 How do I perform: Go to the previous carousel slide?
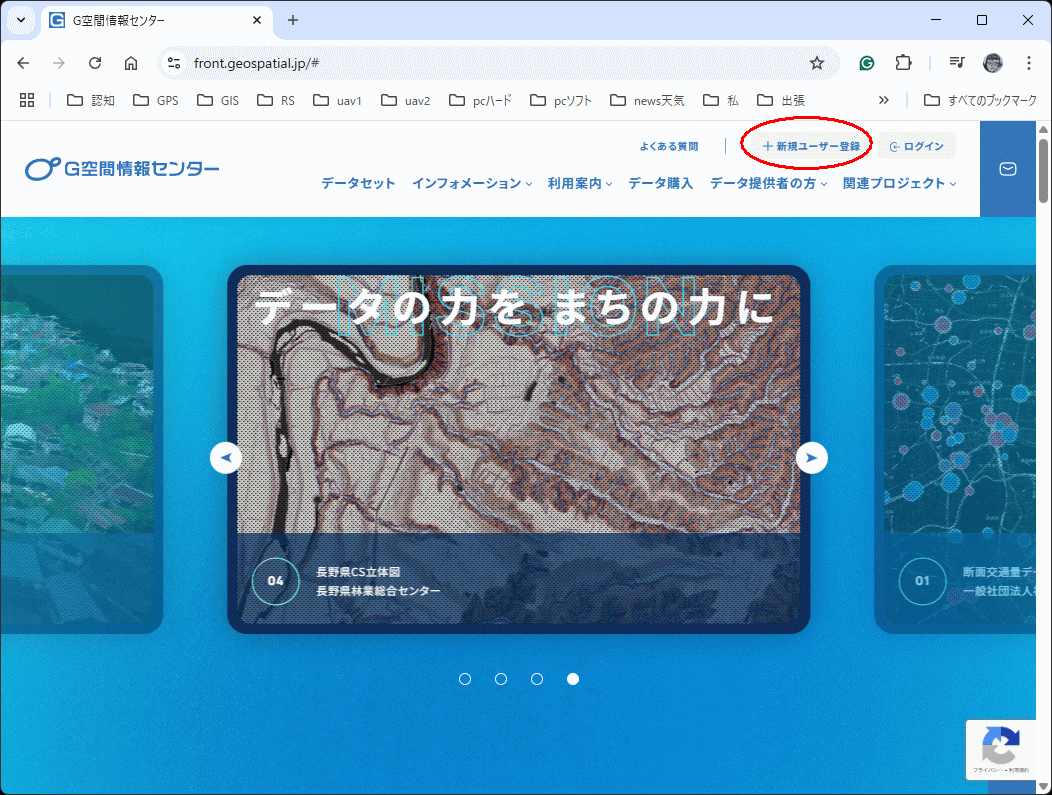click(x=226, y=458)
